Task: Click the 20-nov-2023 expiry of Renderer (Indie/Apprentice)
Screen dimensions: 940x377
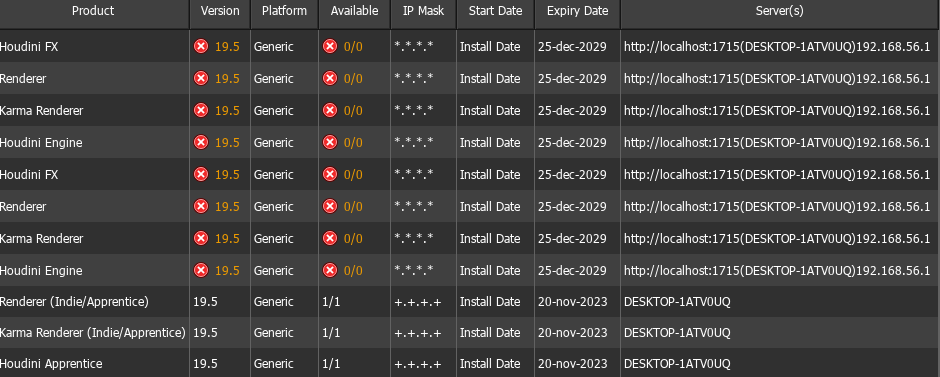Action: pos(573,301)
